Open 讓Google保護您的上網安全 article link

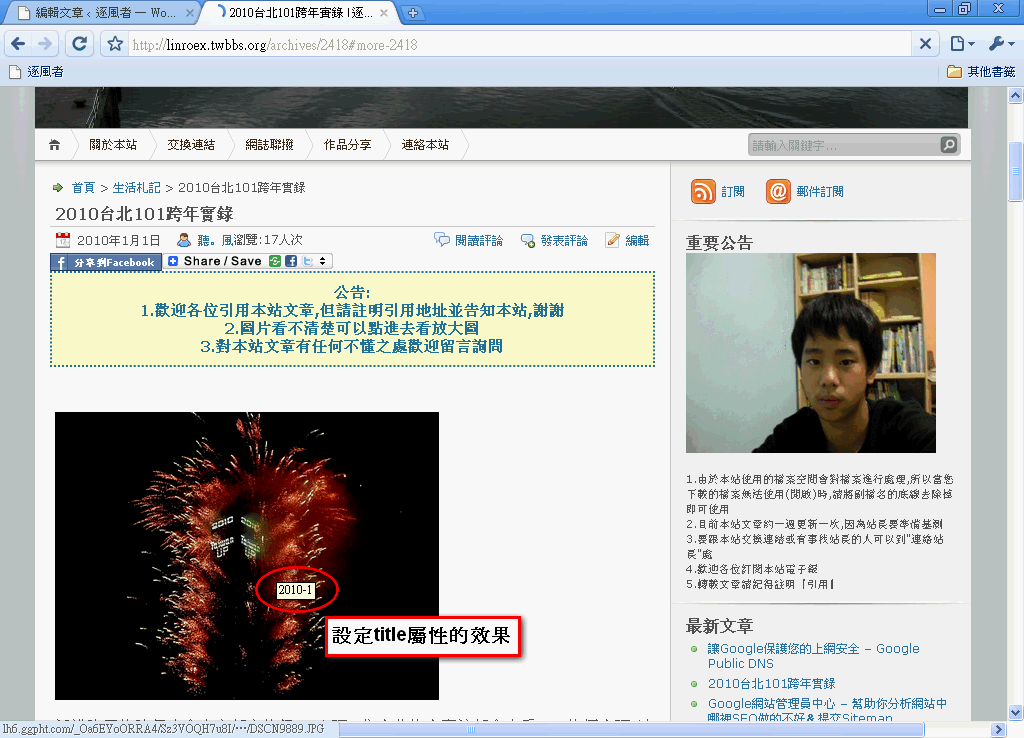(x=814, y=656)
